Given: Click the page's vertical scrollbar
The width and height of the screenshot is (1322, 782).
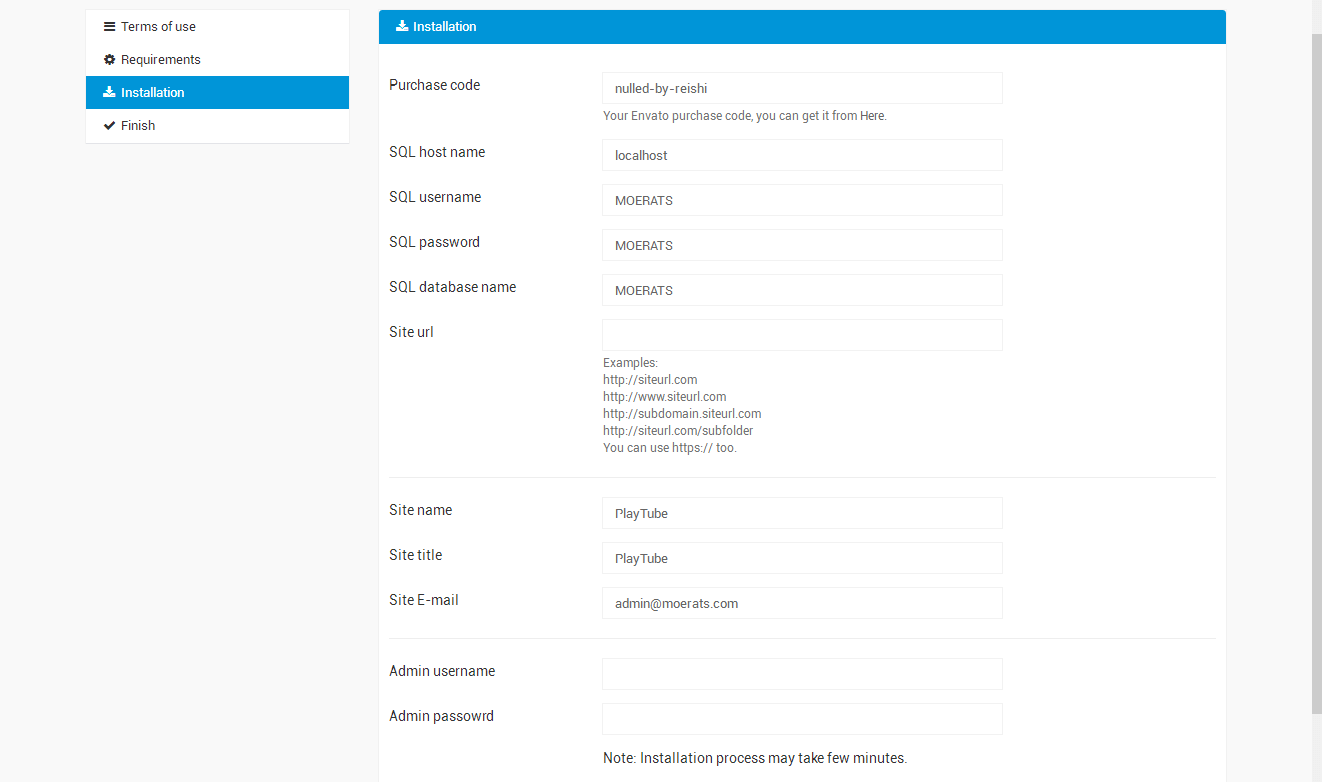Looking at the screenshot, I should (x=1316, y=370).
